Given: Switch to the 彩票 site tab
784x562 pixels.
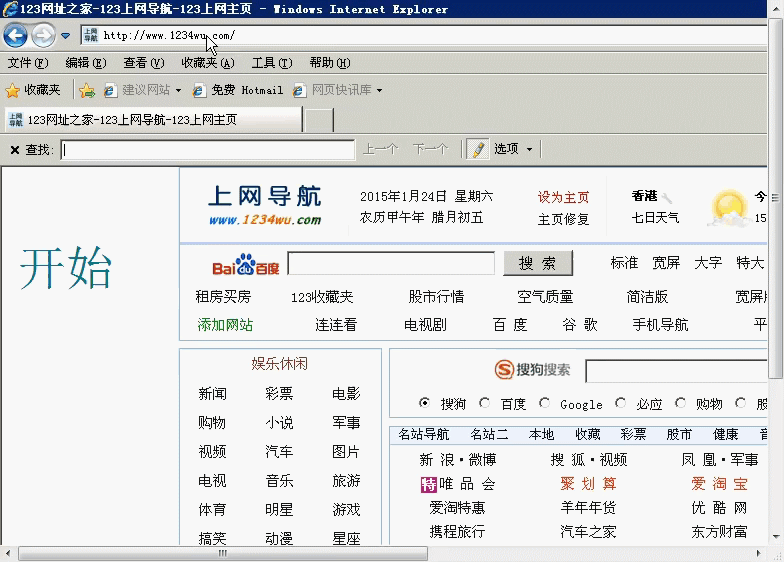Looking at the screenshot, I should [x=634, y=434].
